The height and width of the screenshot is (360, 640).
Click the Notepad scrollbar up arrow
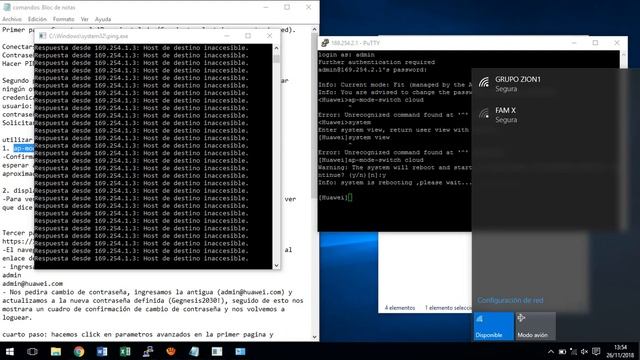(314, 29)
